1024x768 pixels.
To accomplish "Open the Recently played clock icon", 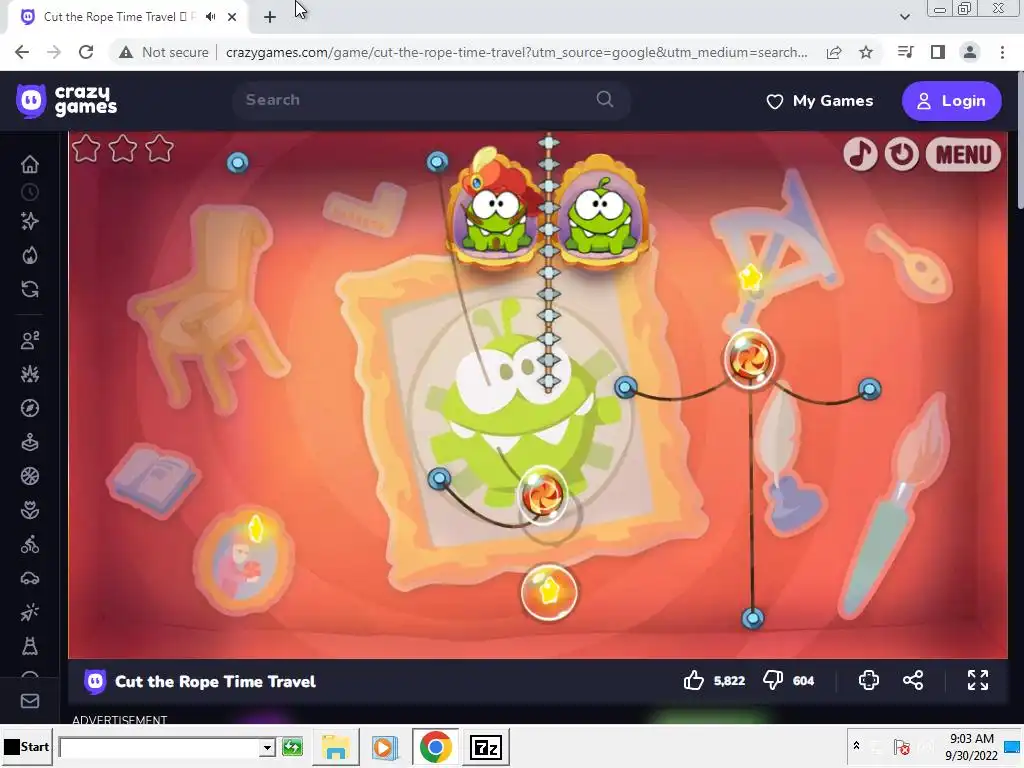I will 29,193.
